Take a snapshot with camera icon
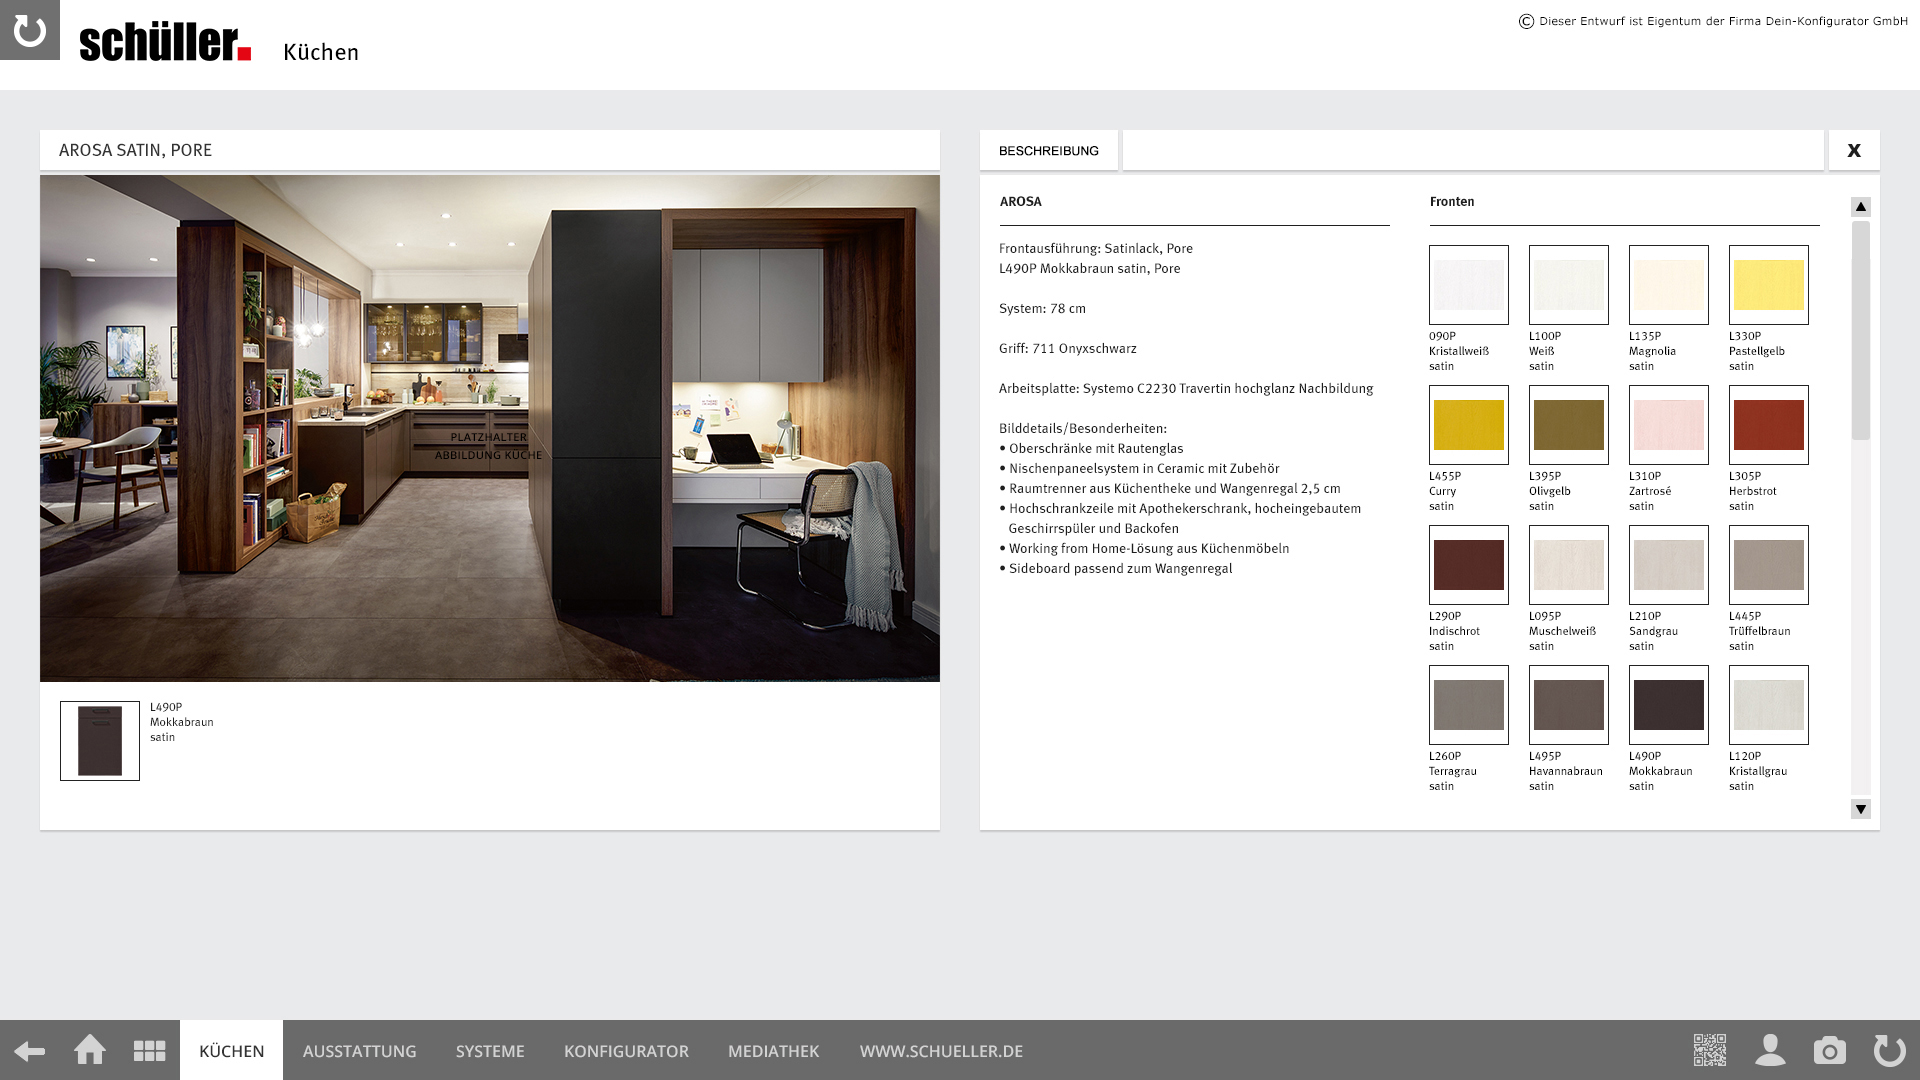The image size is (1920, 1080). pos(1830,1051)
